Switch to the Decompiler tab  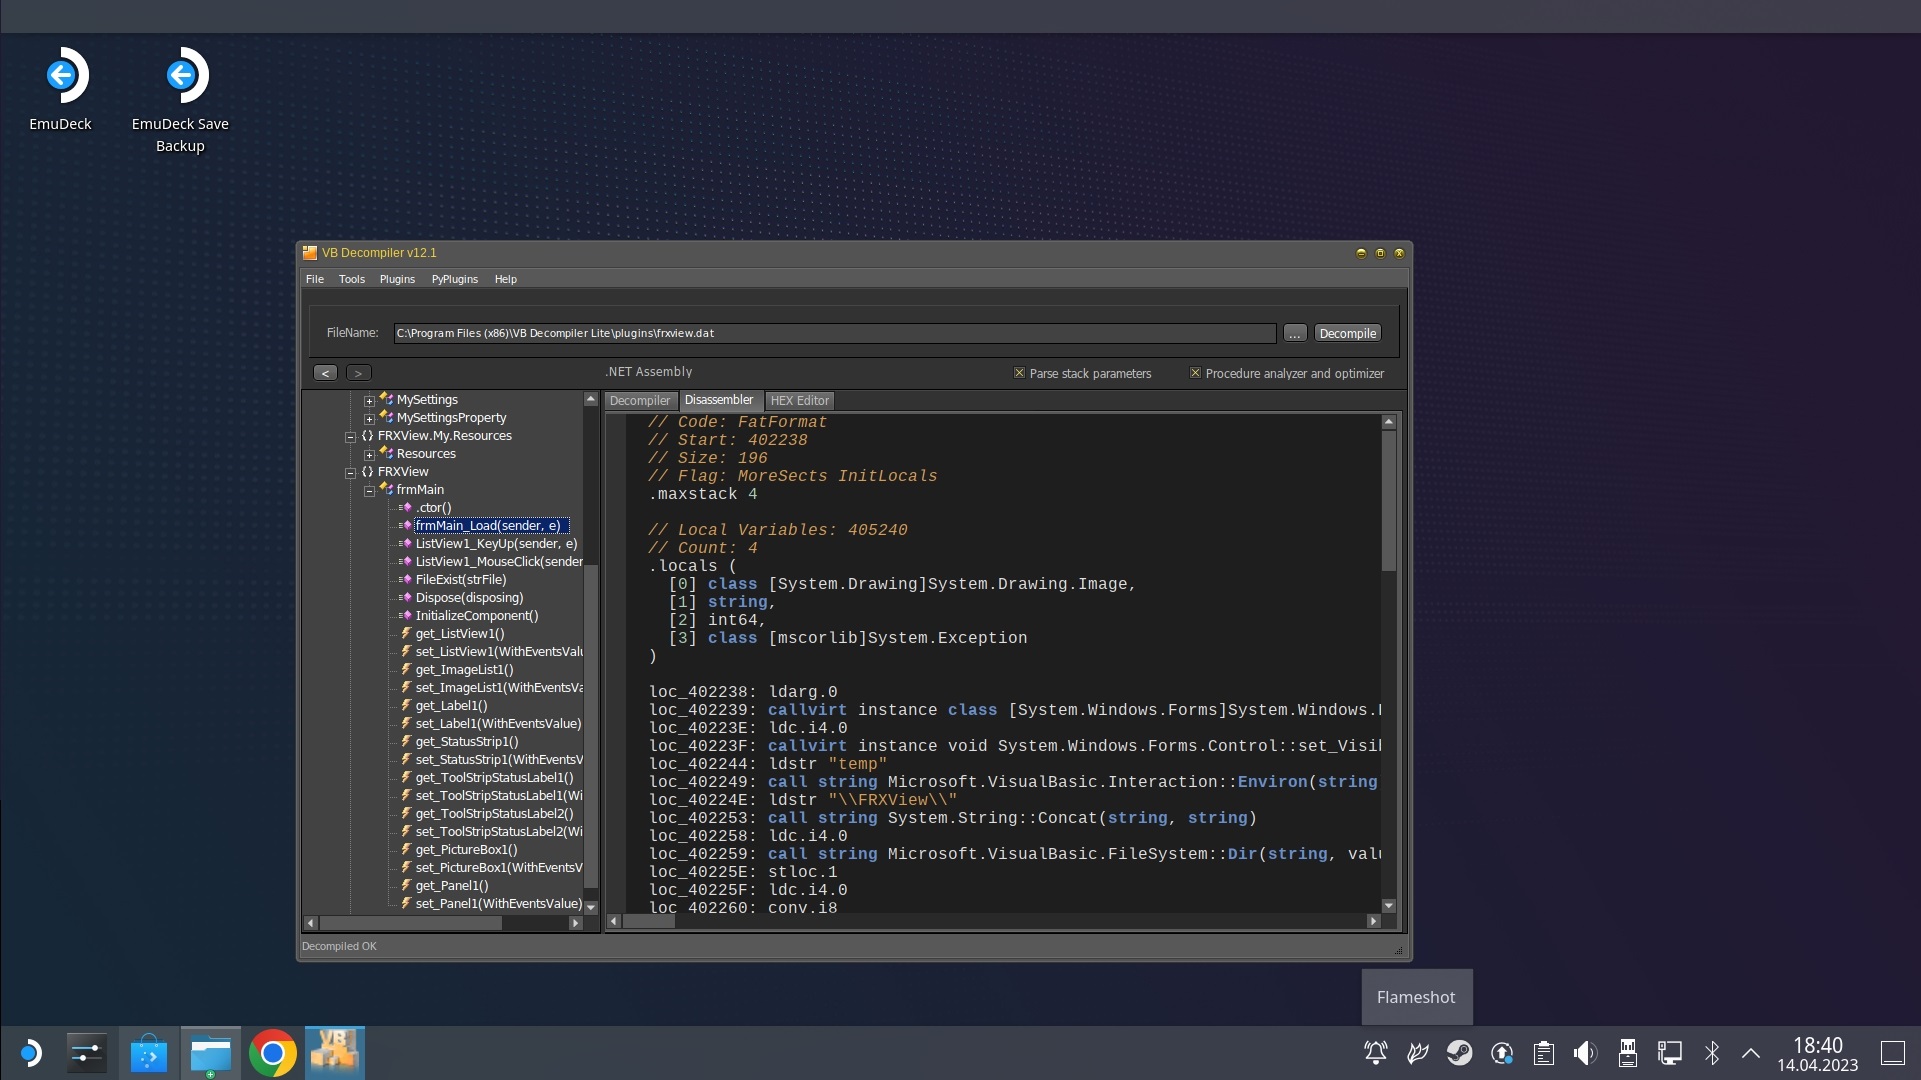coord(640,401)
